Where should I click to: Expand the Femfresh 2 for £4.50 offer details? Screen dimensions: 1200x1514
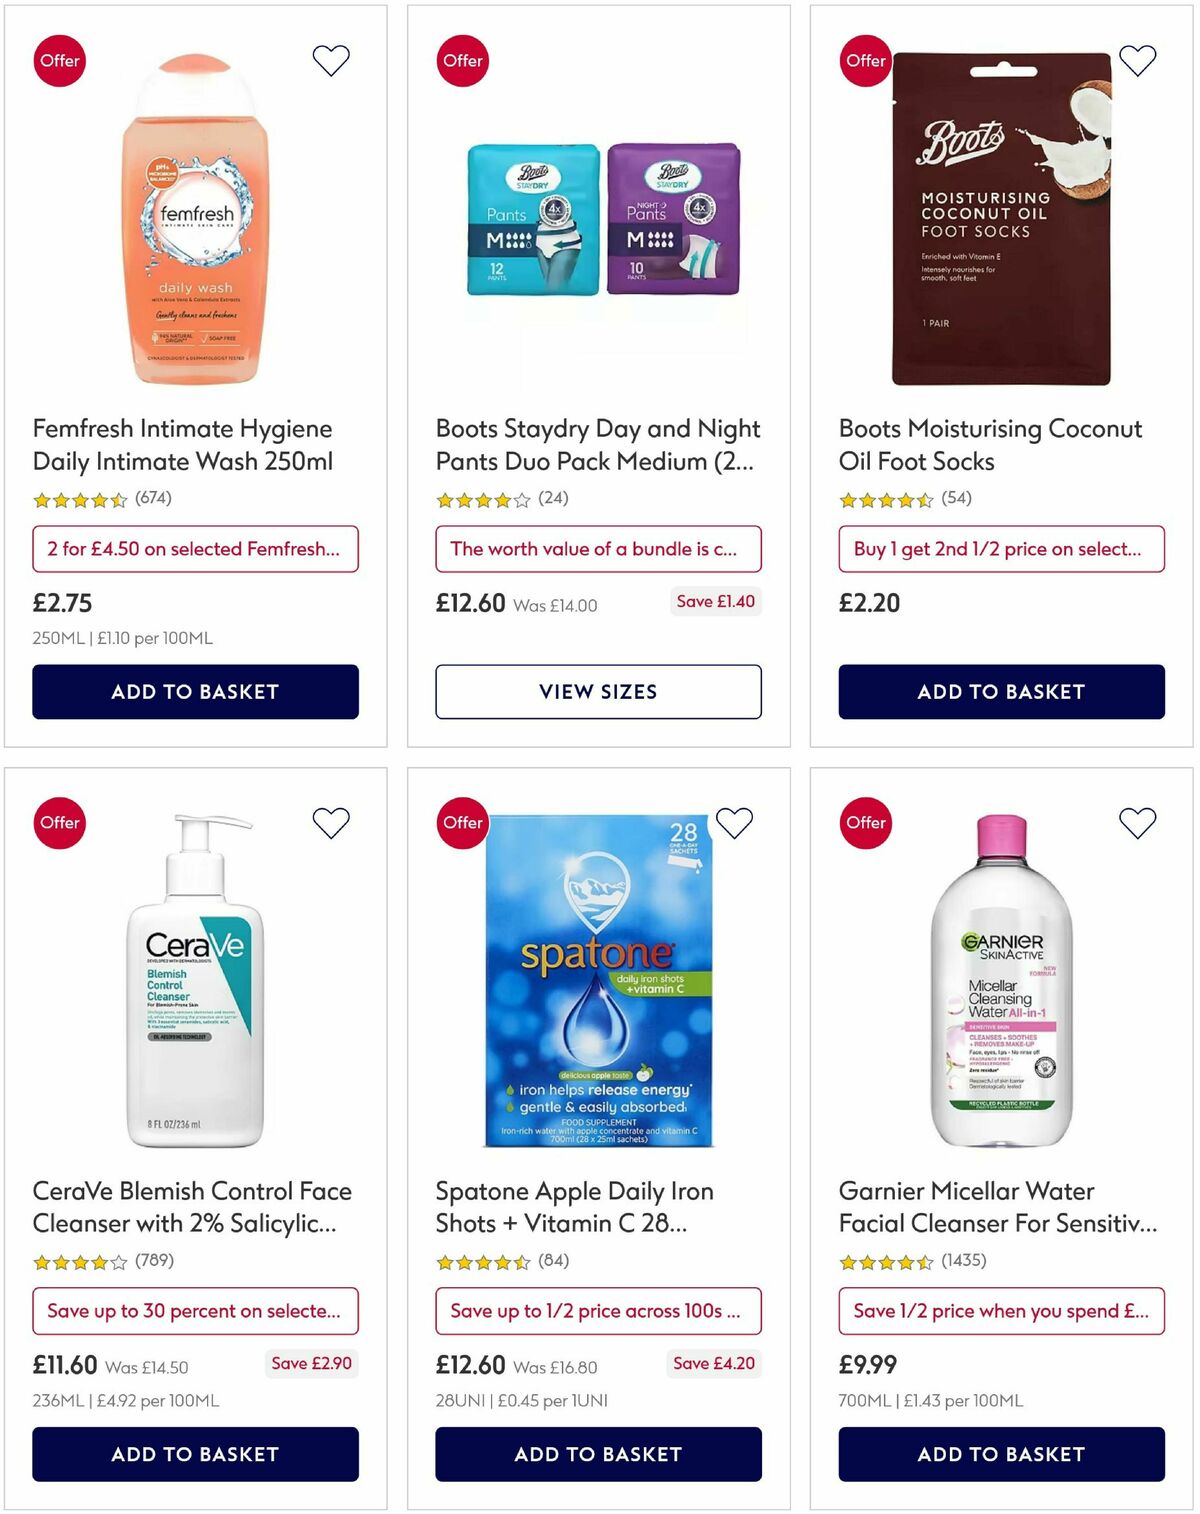coord(196,548)
